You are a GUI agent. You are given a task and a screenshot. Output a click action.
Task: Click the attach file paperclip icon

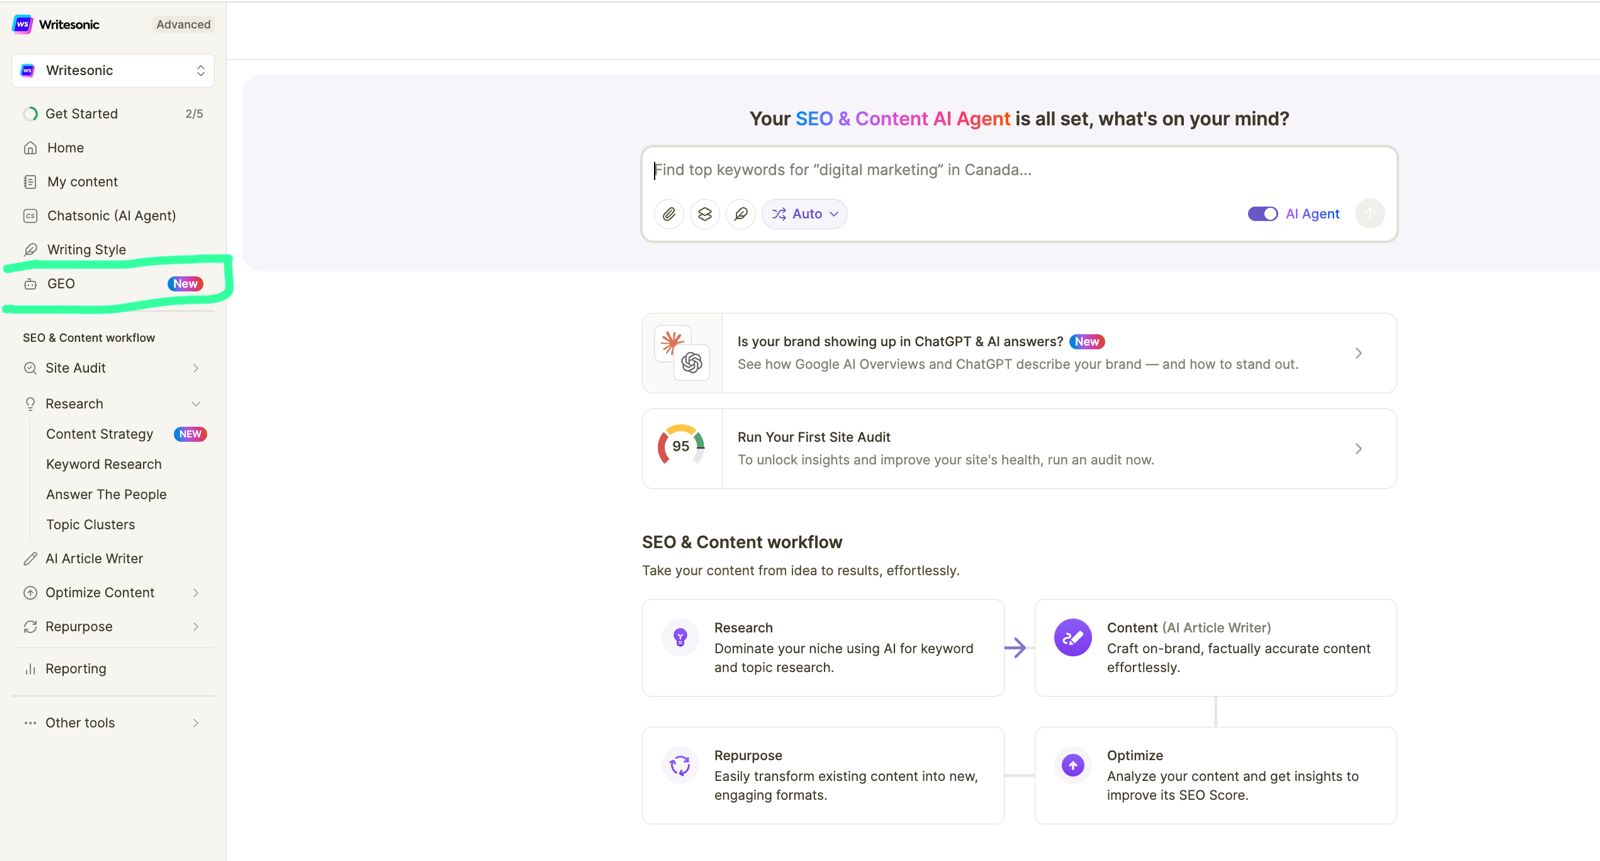click(669, 214)
